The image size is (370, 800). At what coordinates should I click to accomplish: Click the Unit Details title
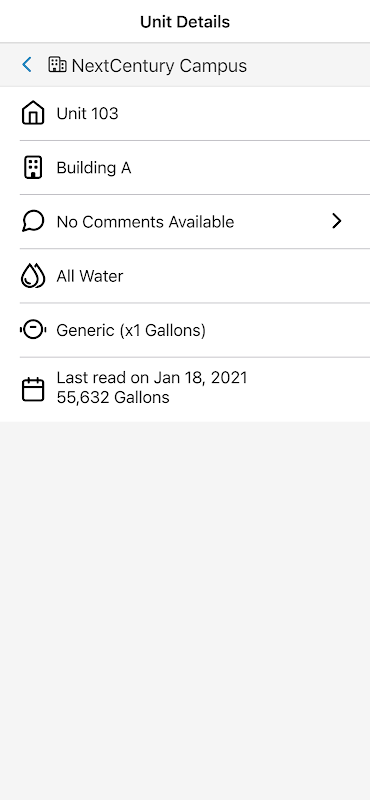point(185,22)
